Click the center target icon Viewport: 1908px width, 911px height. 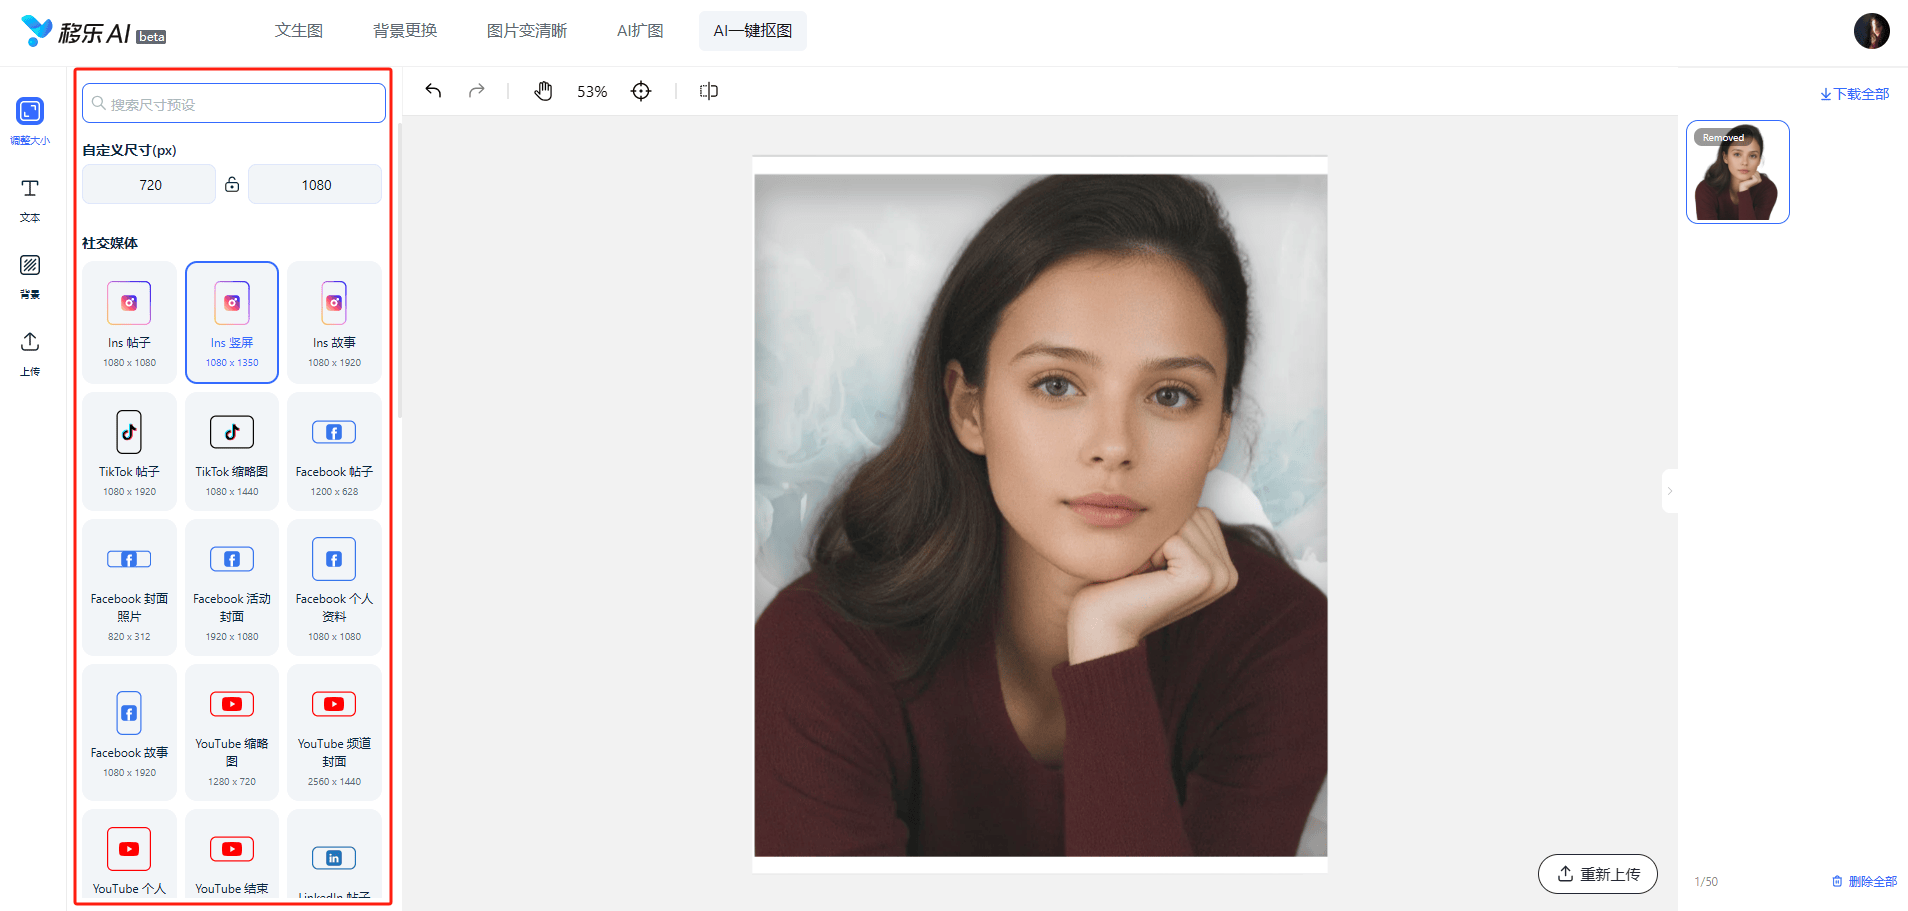point(641,91)
